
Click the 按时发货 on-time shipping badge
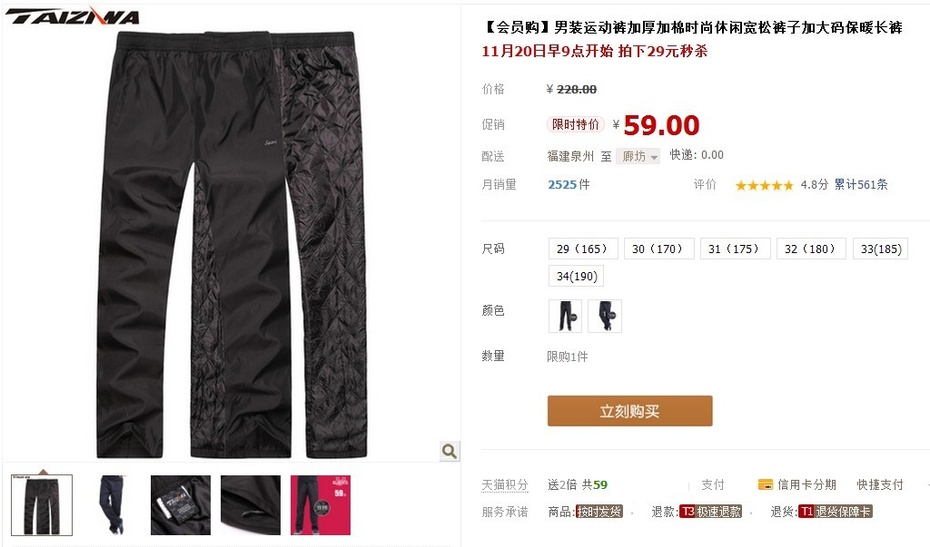tap(599, 511)
